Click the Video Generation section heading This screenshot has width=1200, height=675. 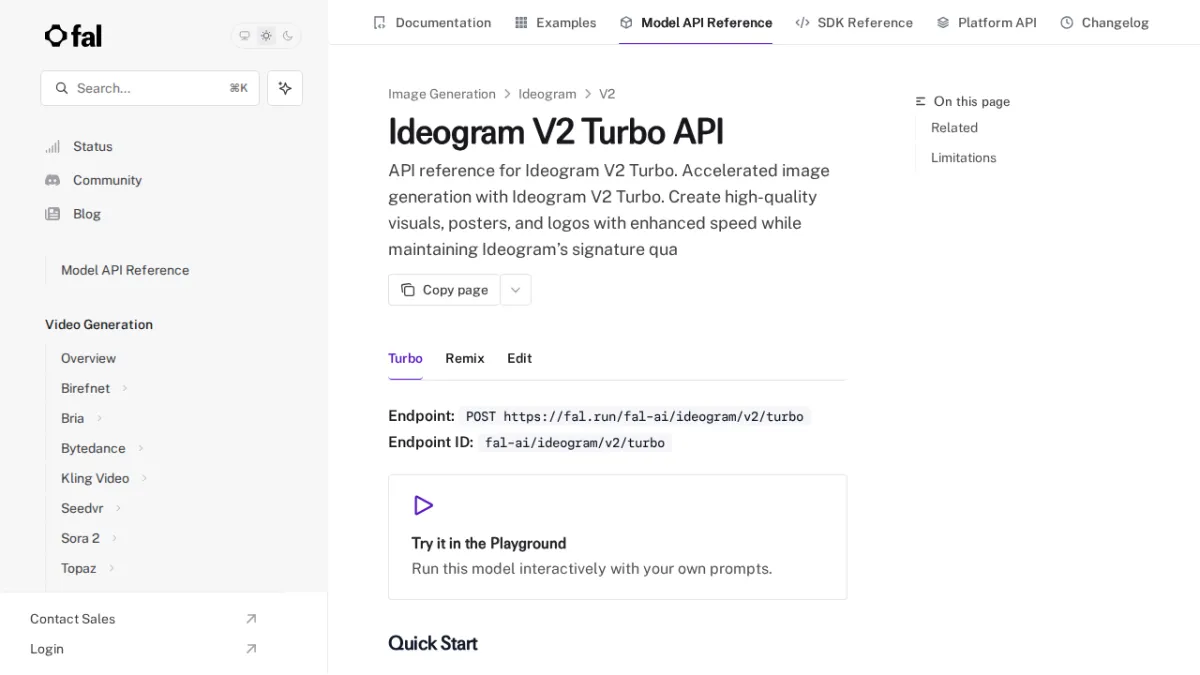point(99,325)
